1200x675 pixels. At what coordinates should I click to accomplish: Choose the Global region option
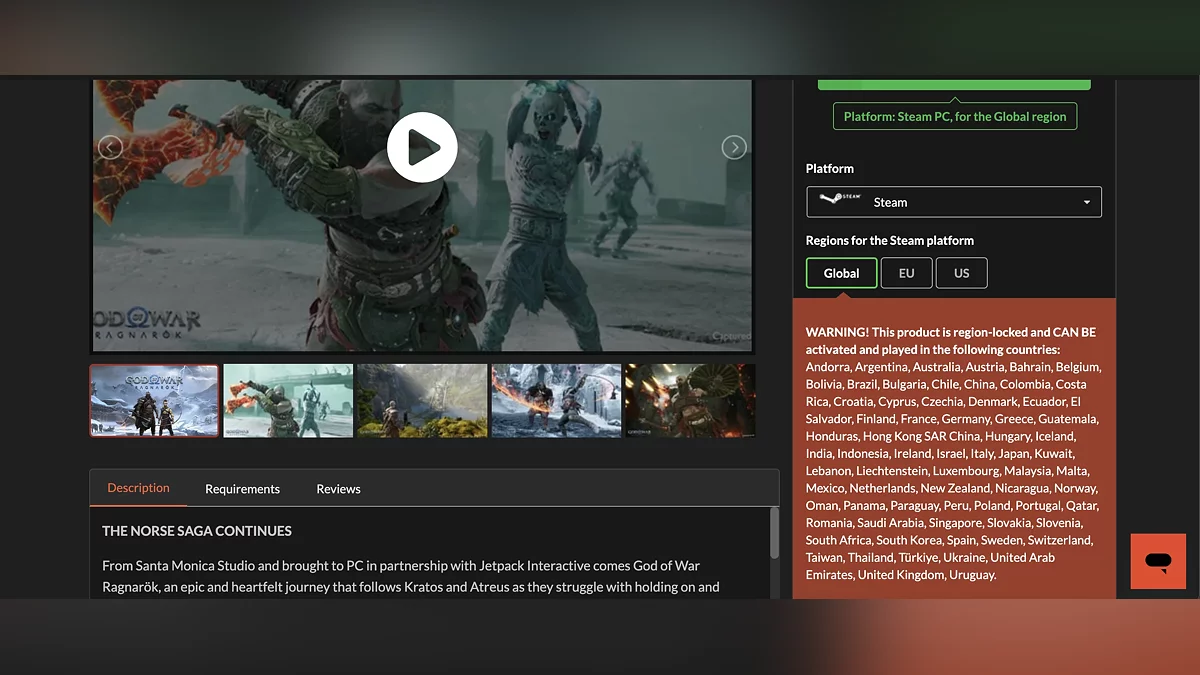841,273
